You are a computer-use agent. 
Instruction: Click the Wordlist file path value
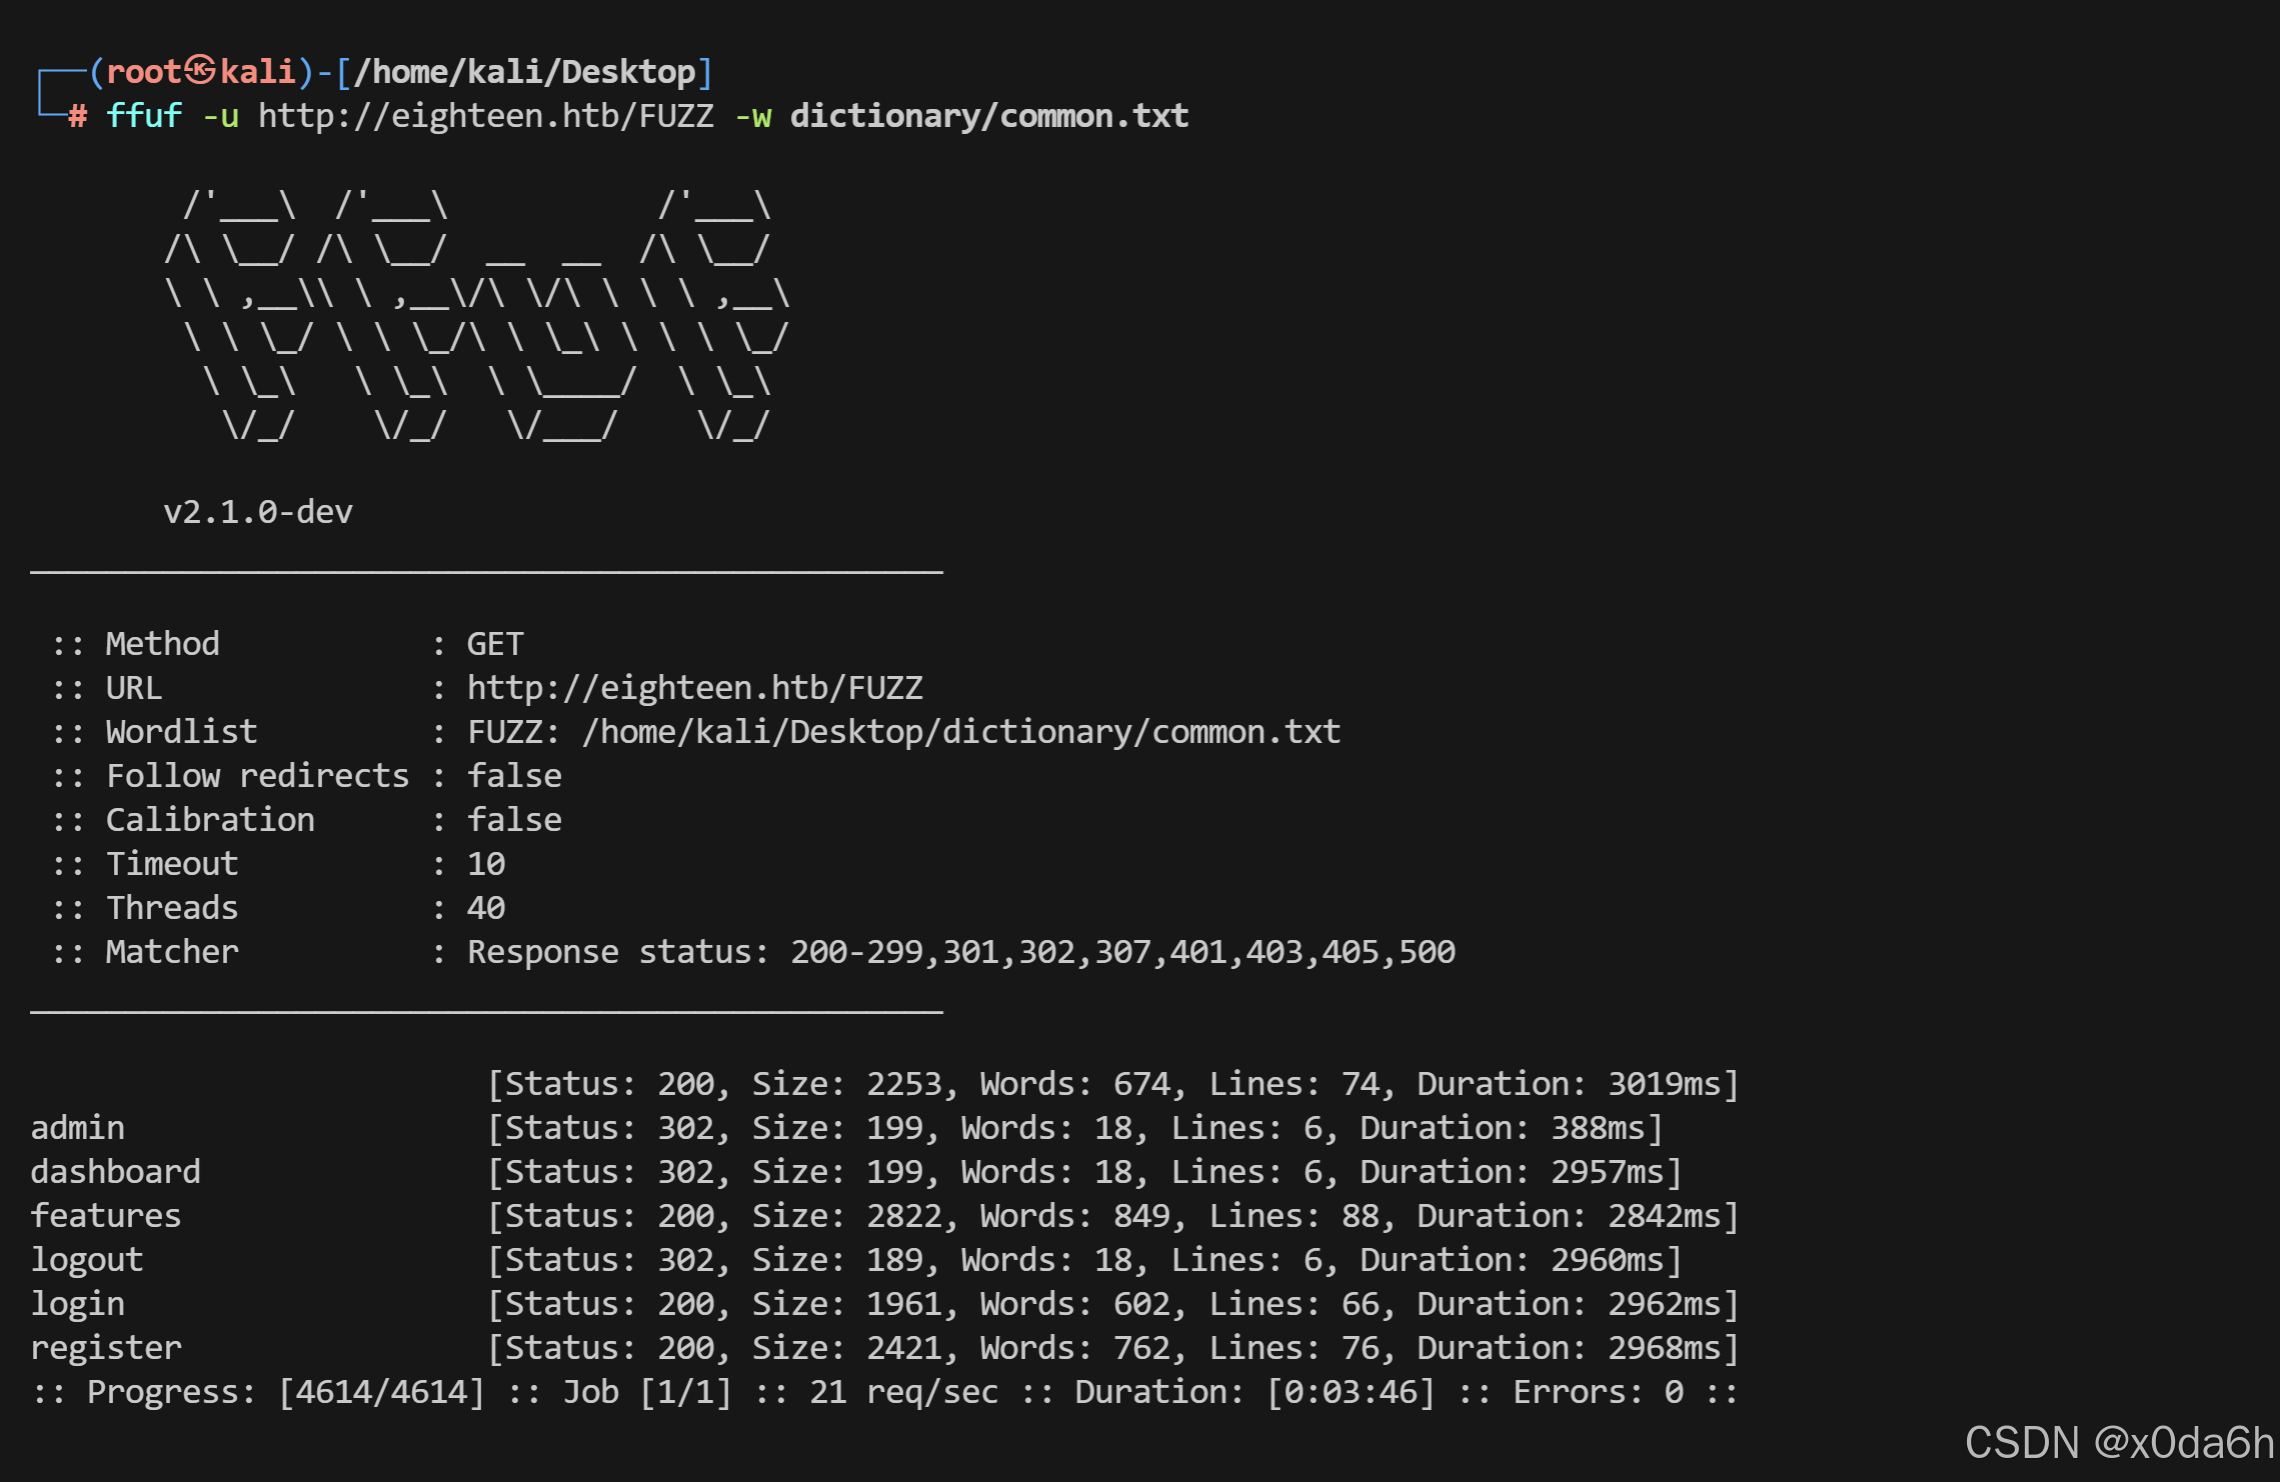(961, 732)
